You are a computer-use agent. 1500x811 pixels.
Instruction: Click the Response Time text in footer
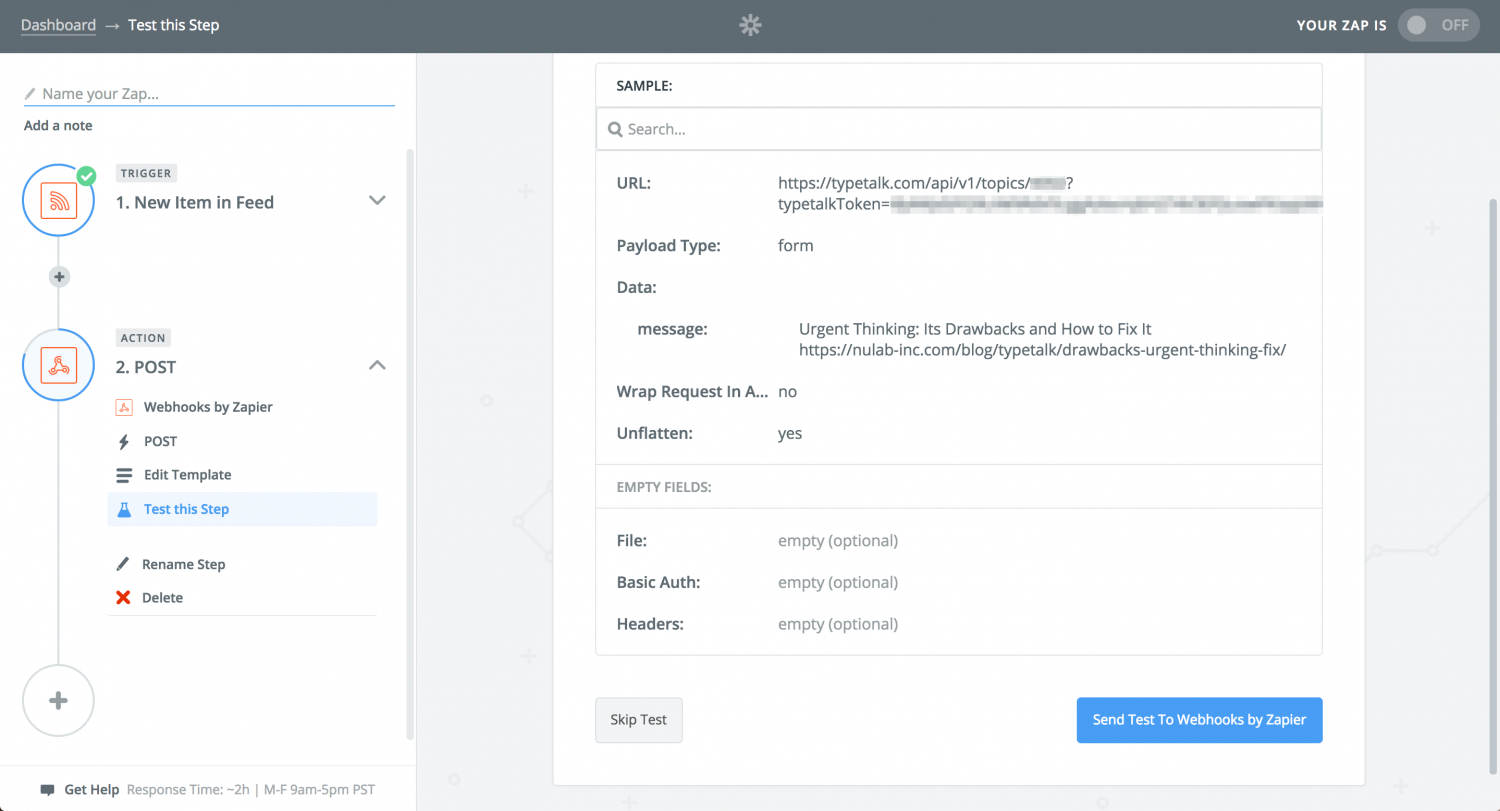pyautogui.click(x=251, y=790)
